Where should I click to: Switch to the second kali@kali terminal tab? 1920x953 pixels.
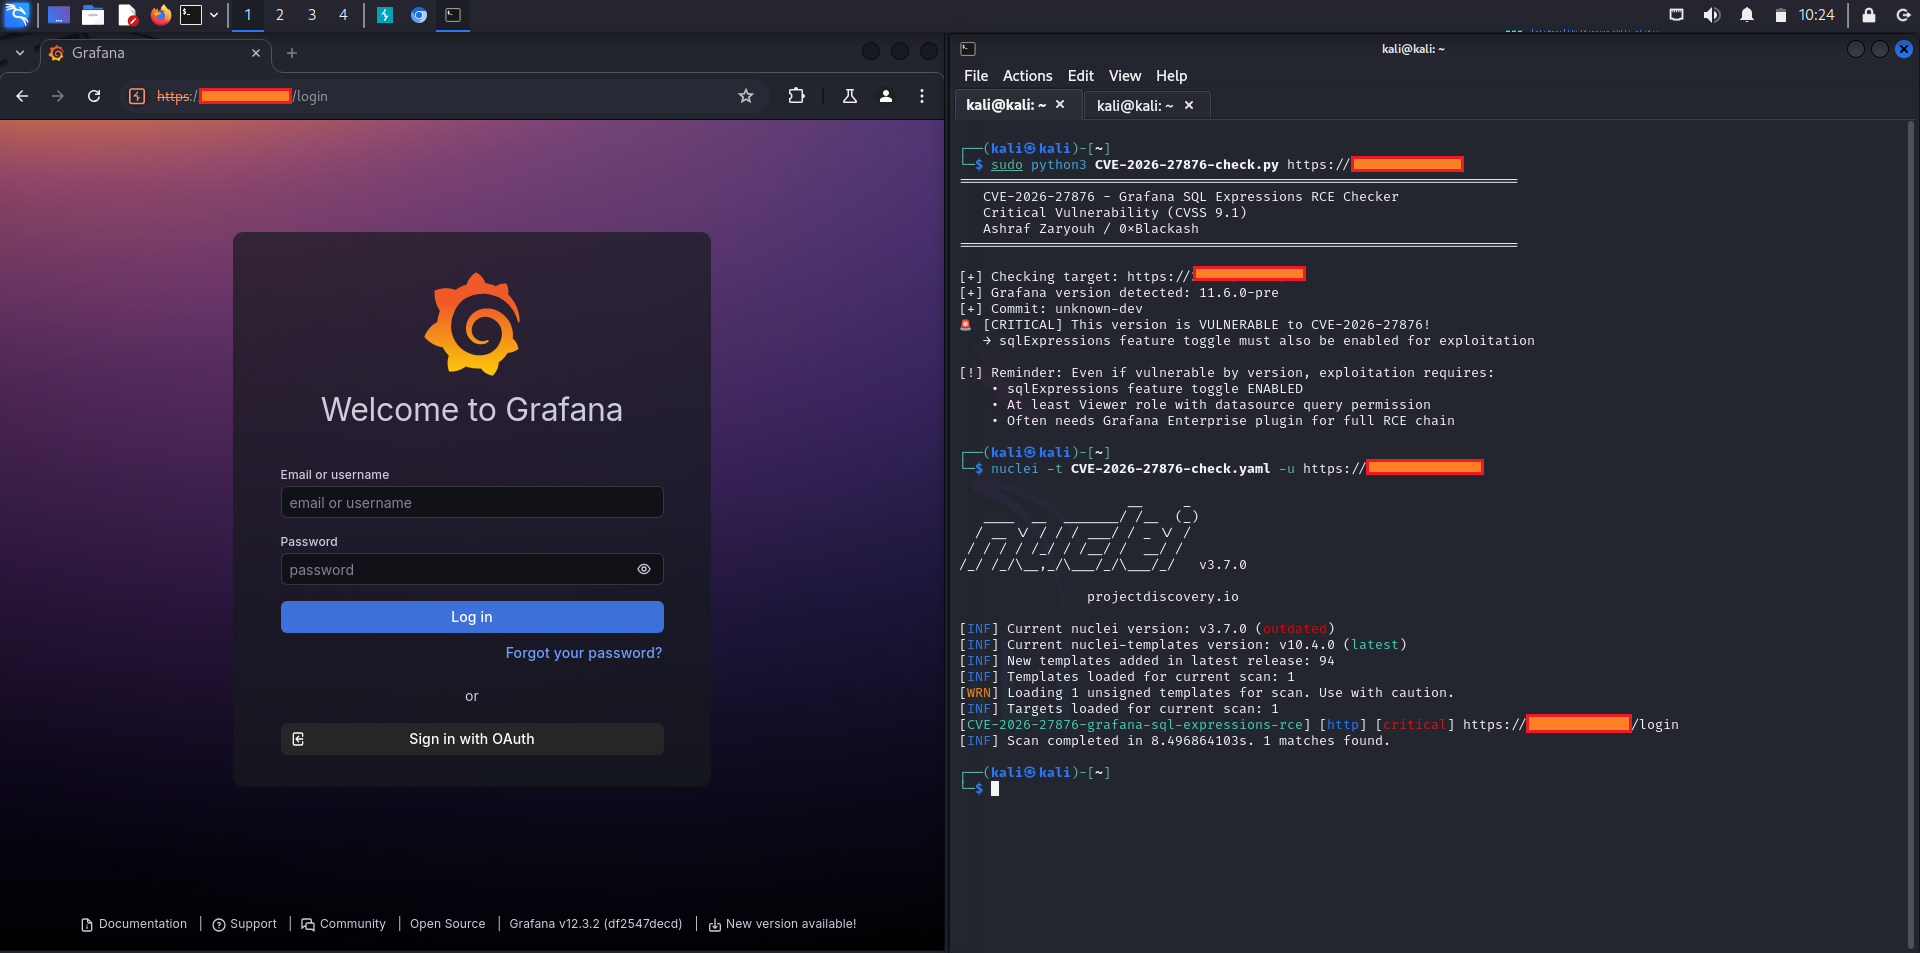1135,105
